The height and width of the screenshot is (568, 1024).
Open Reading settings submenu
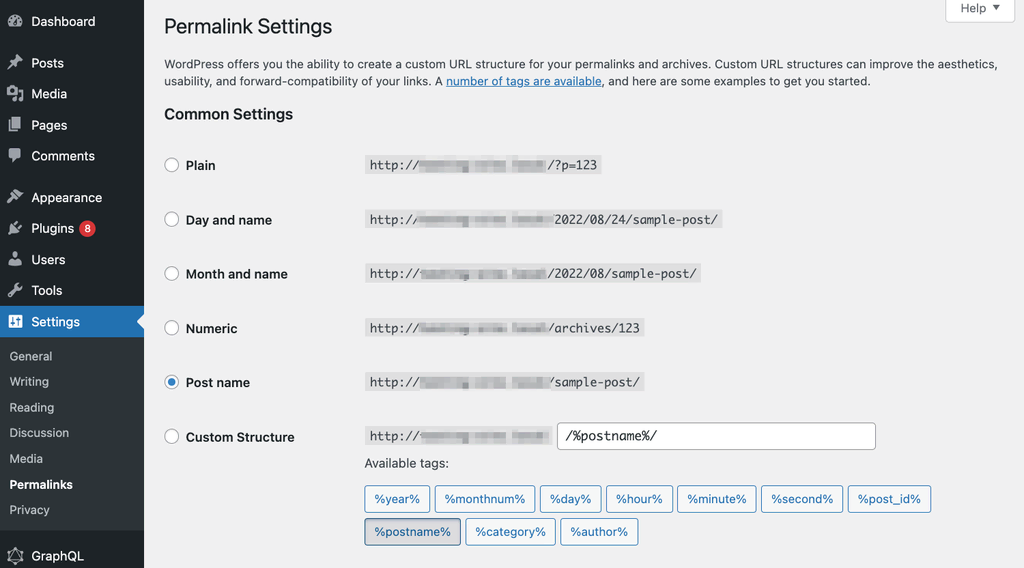click(x=31, y=407)
